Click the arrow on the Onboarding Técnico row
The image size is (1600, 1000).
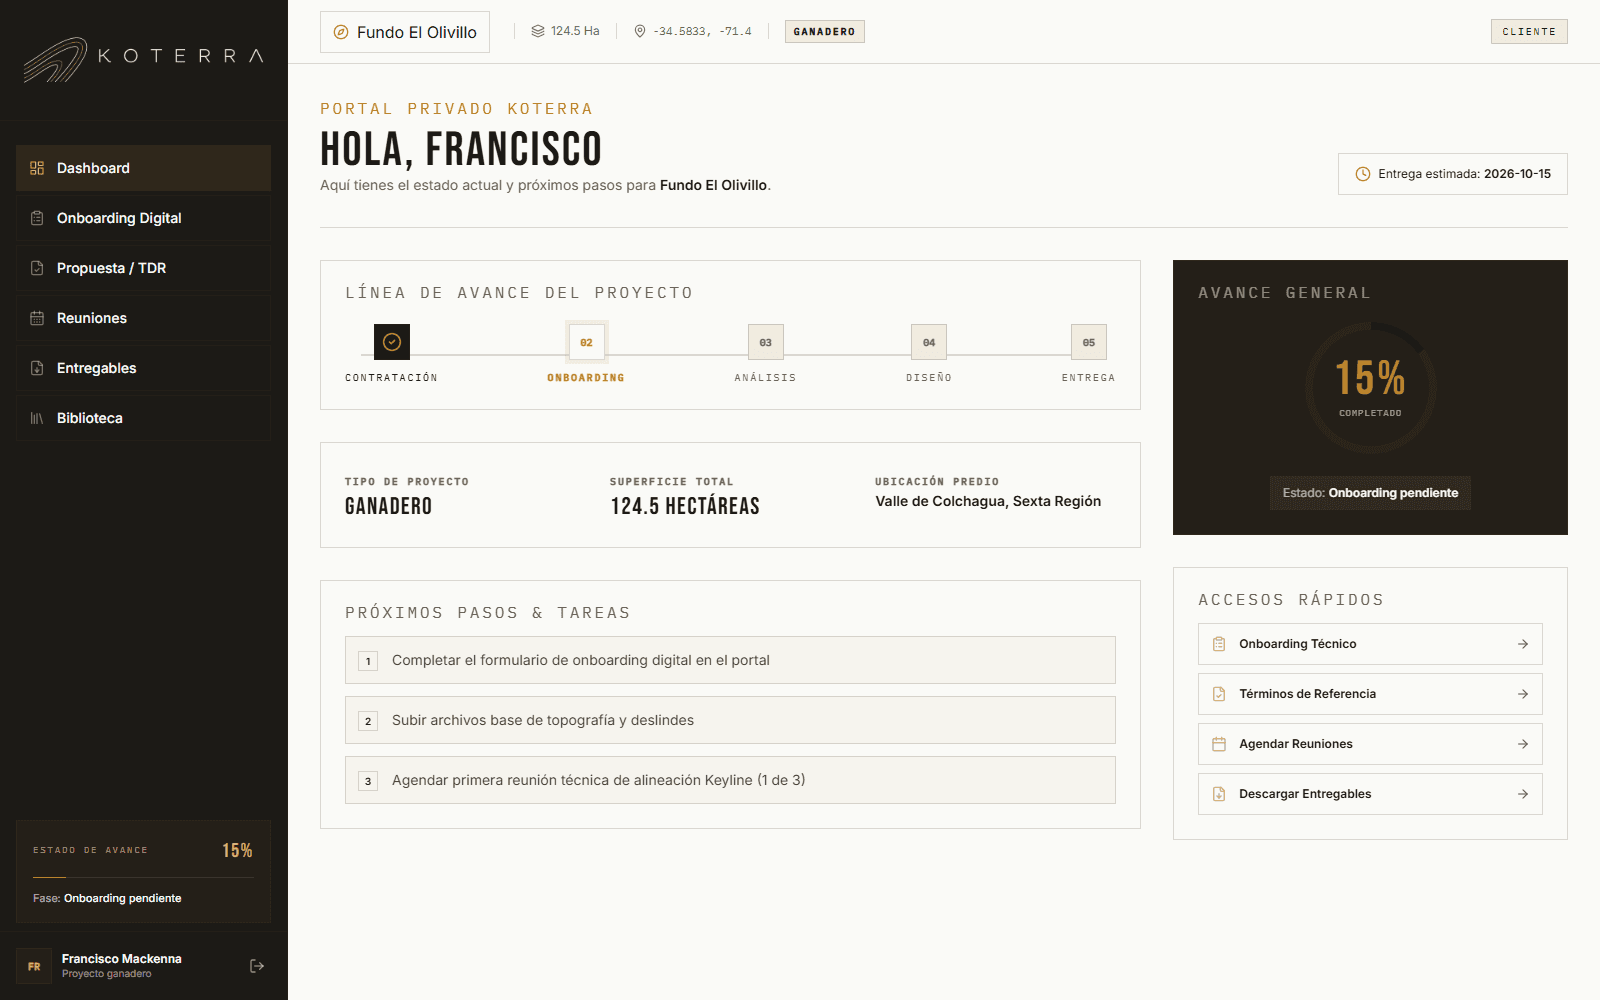1523,644
